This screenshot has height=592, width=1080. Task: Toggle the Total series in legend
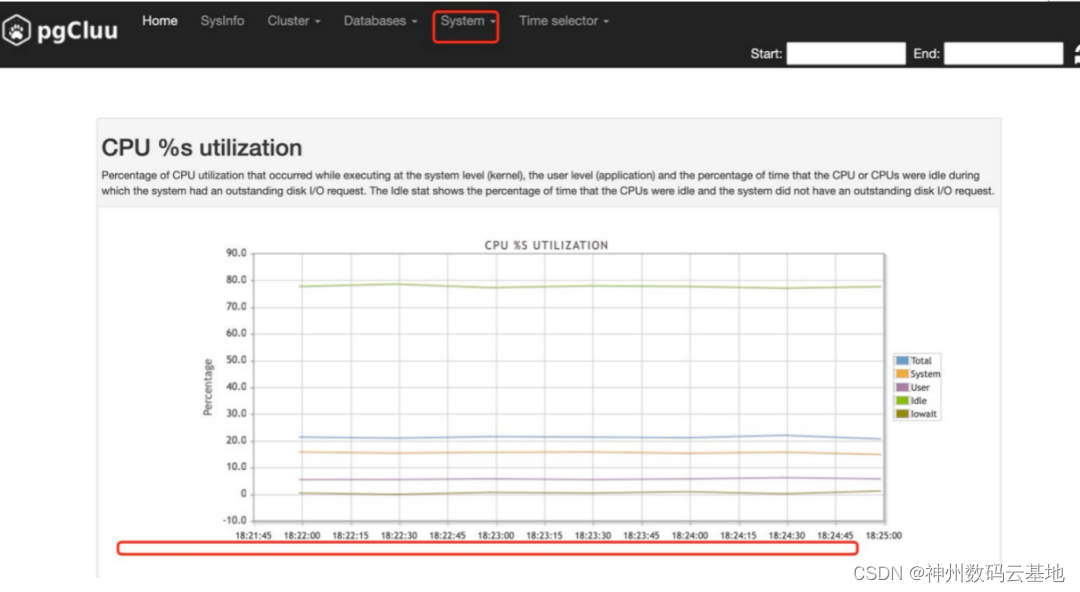(x=914, y=360)
